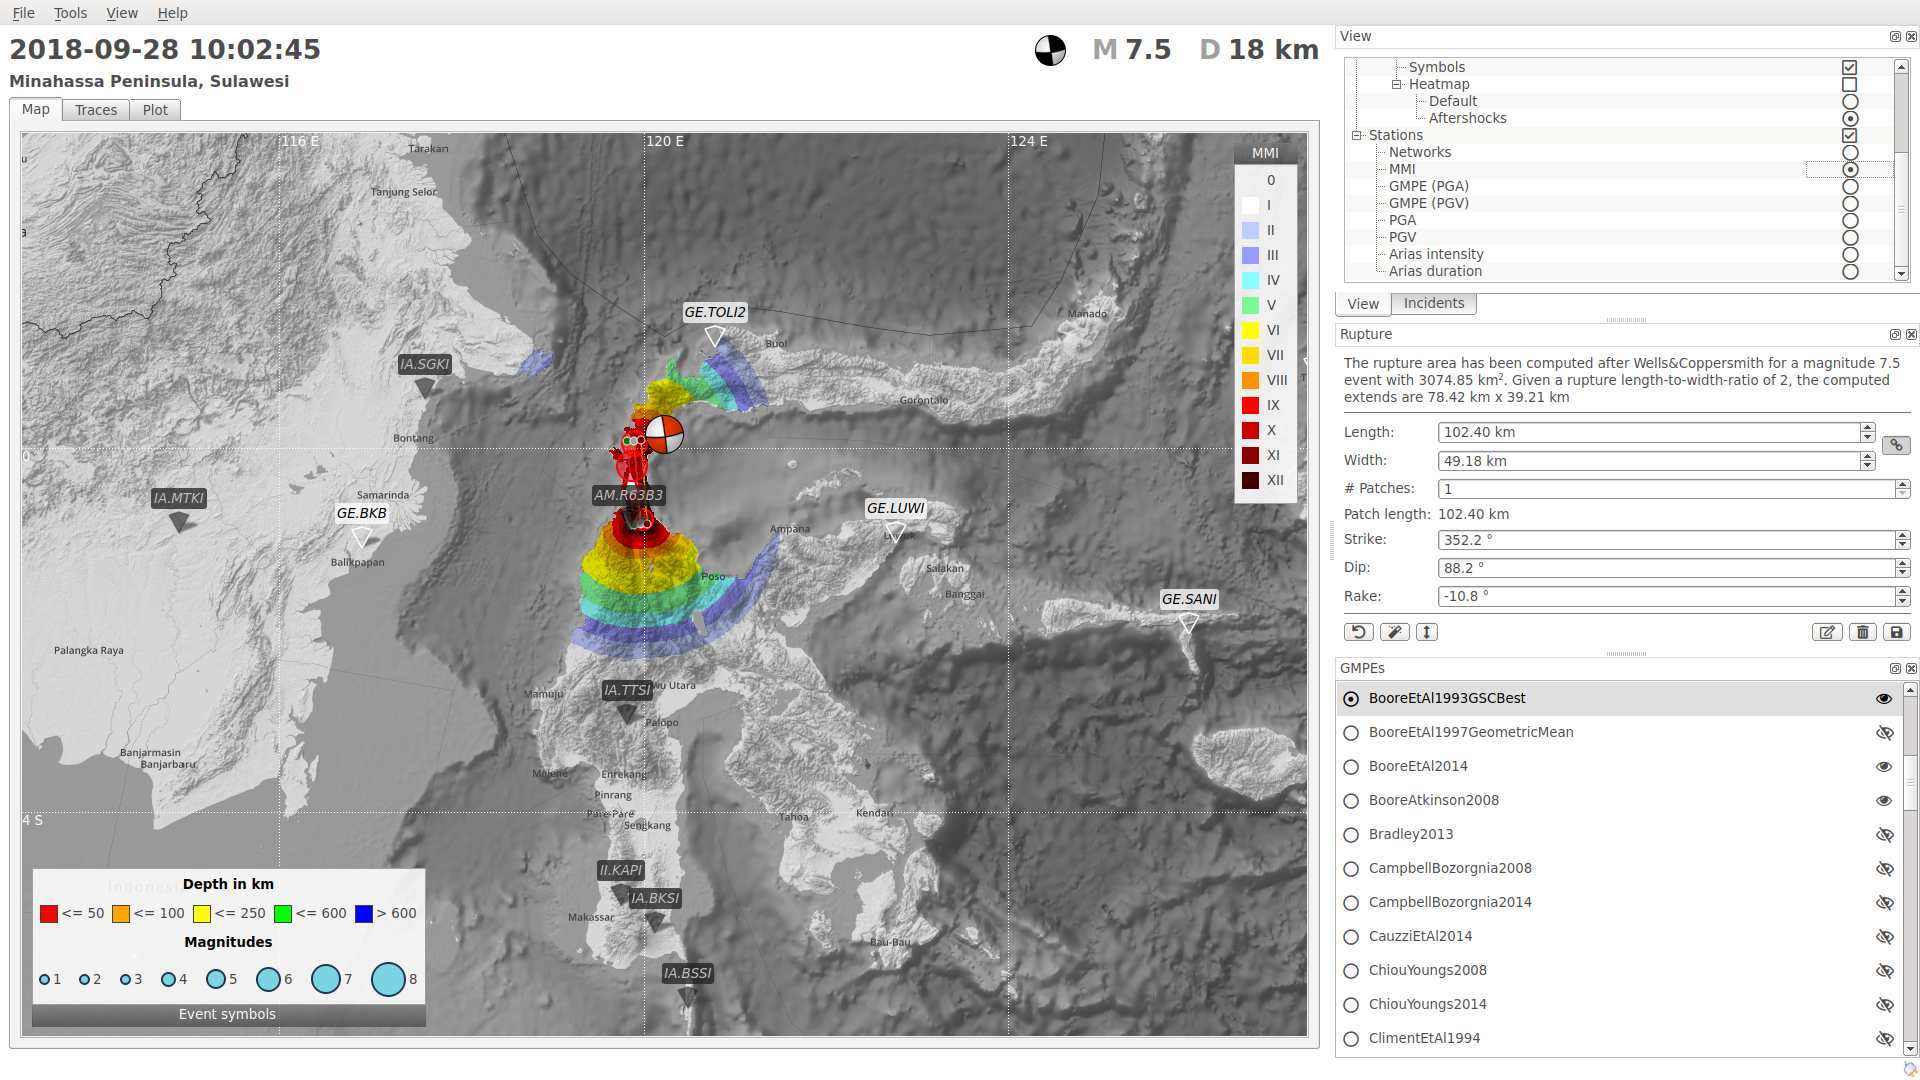
Task: Click the delete rupture trash button
Action: 1862,632
